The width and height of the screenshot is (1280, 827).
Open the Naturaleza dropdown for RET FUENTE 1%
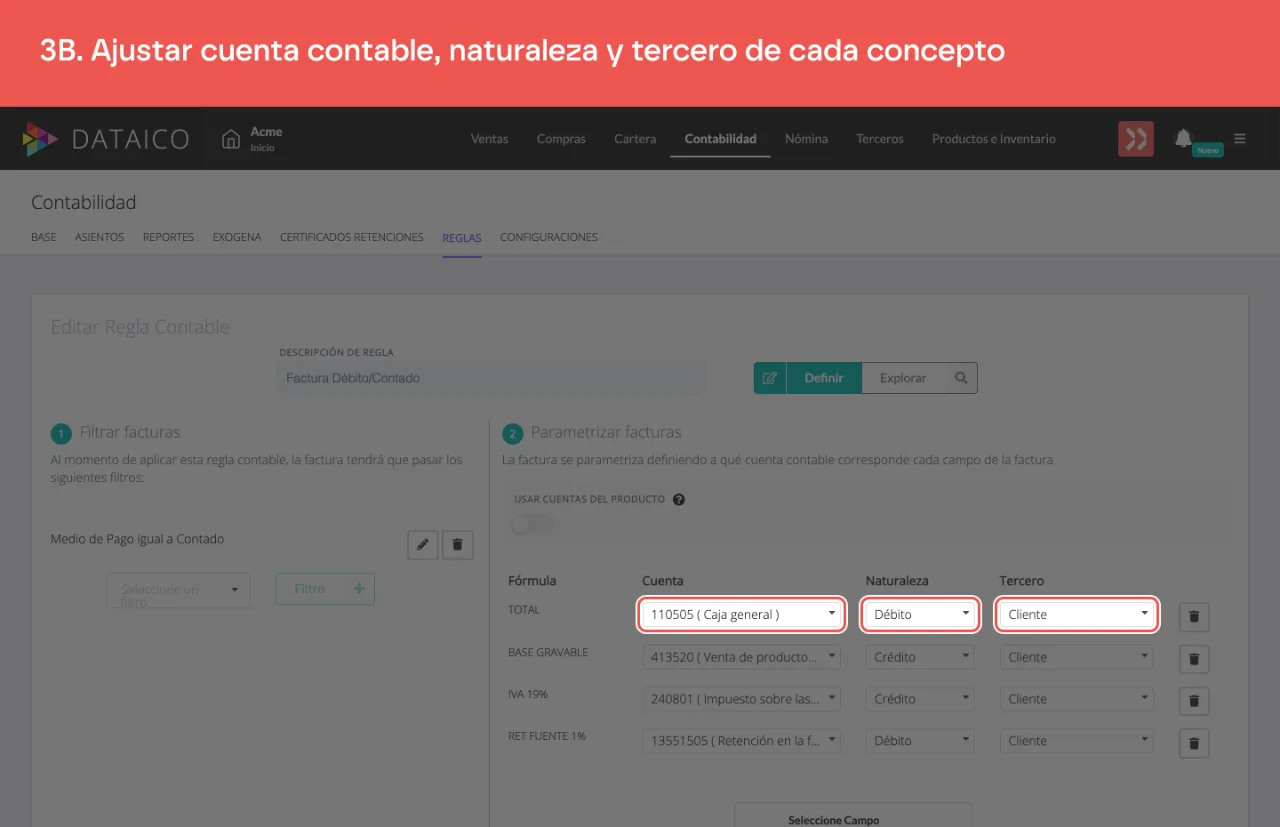click(920, 741)
